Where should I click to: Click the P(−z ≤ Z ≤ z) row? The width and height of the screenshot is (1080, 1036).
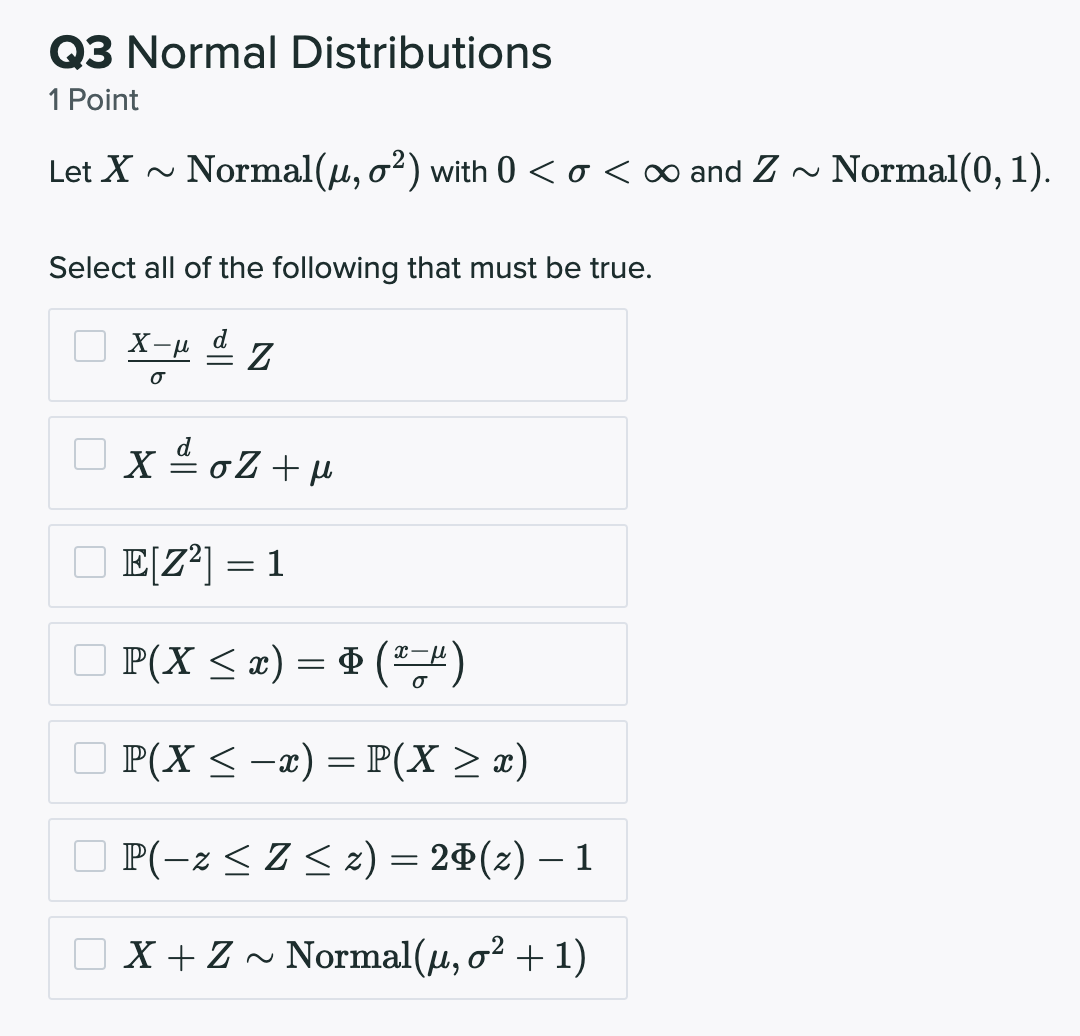[337, 859]
